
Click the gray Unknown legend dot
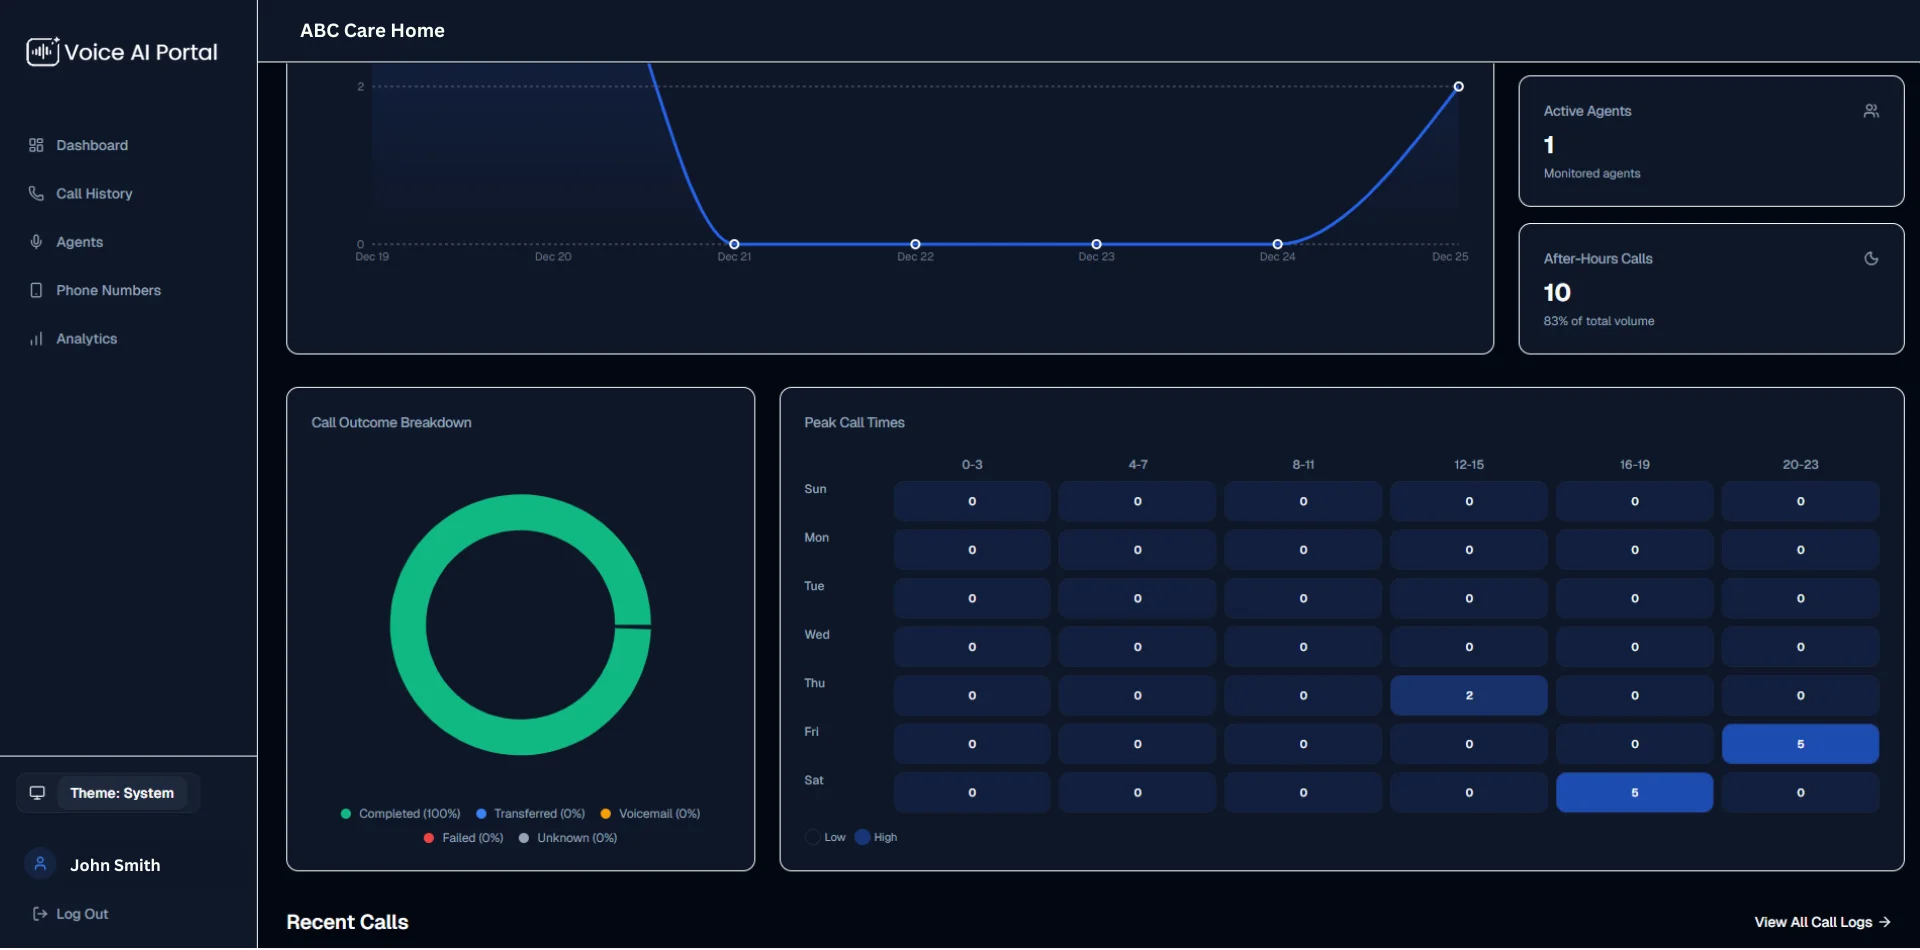(x=524, y=838)
